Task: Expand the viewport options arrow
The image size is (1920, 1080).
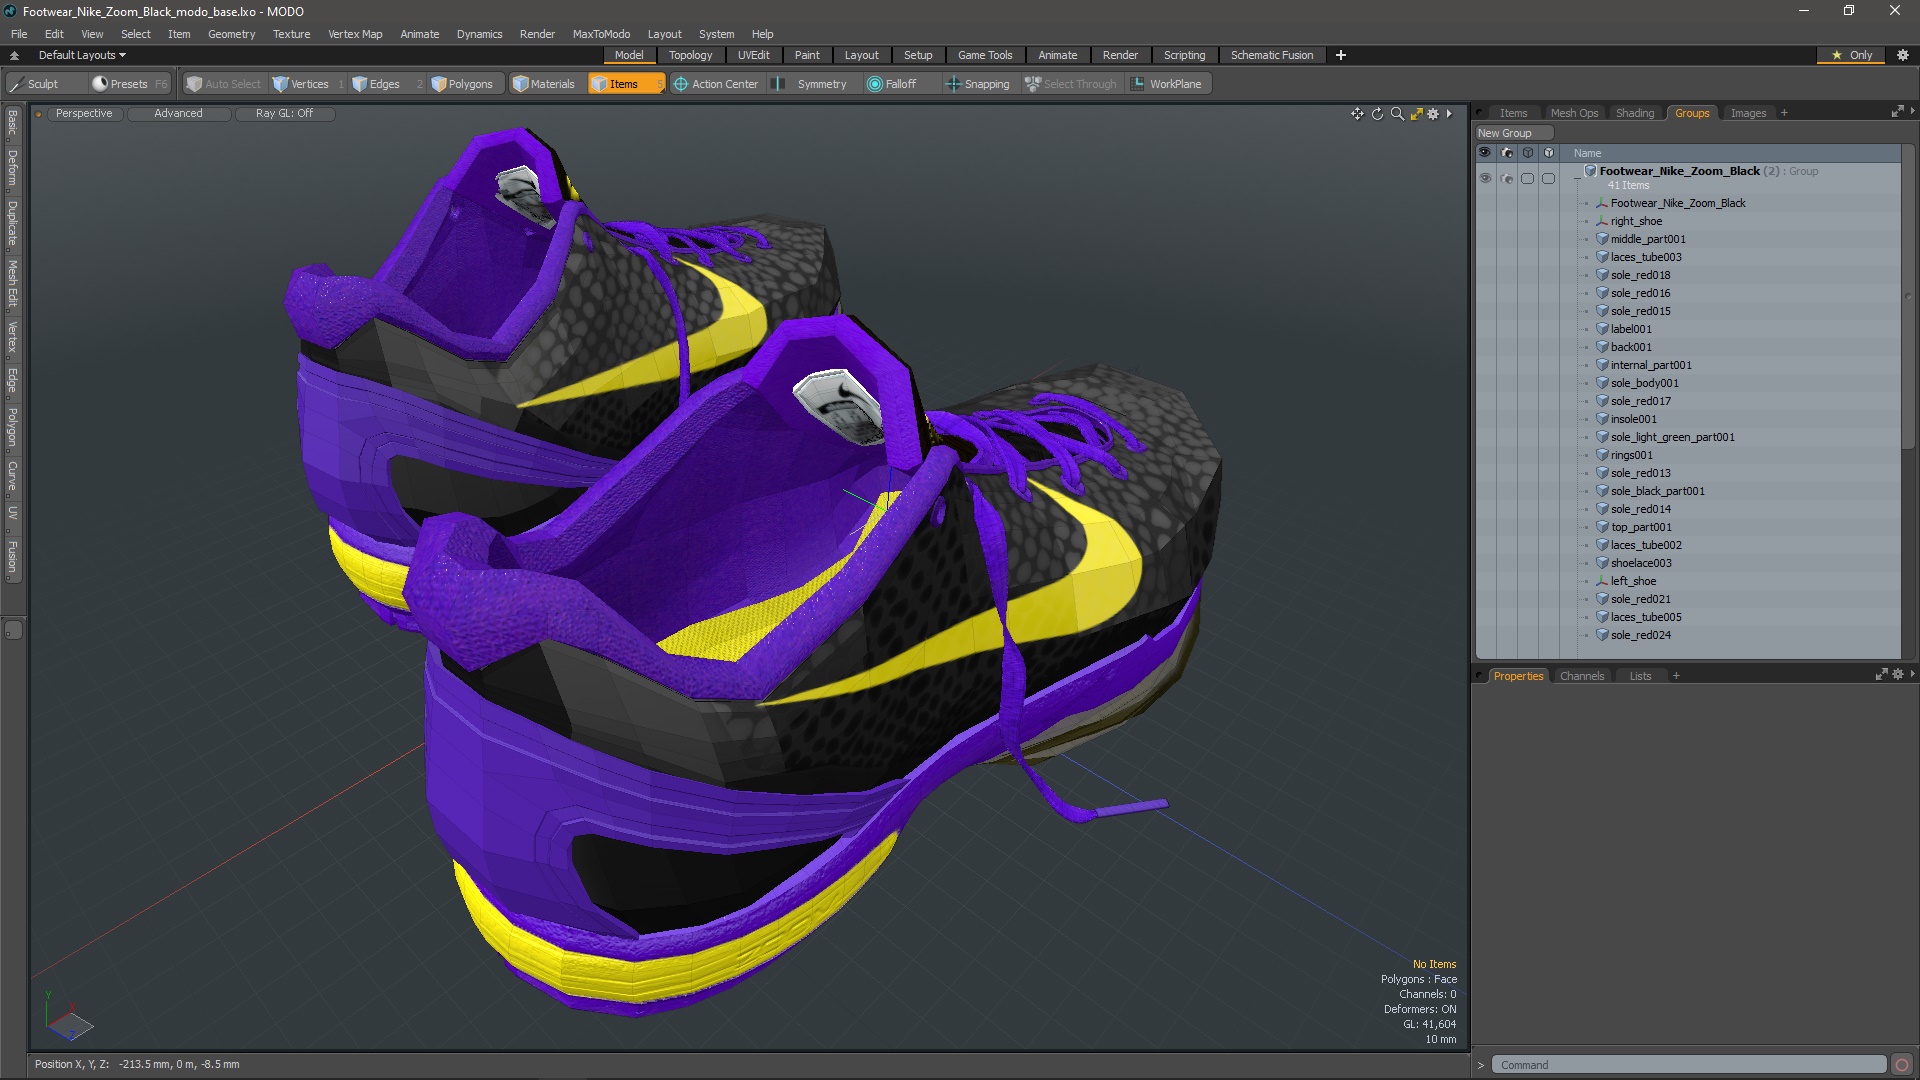Action: 1449,114
